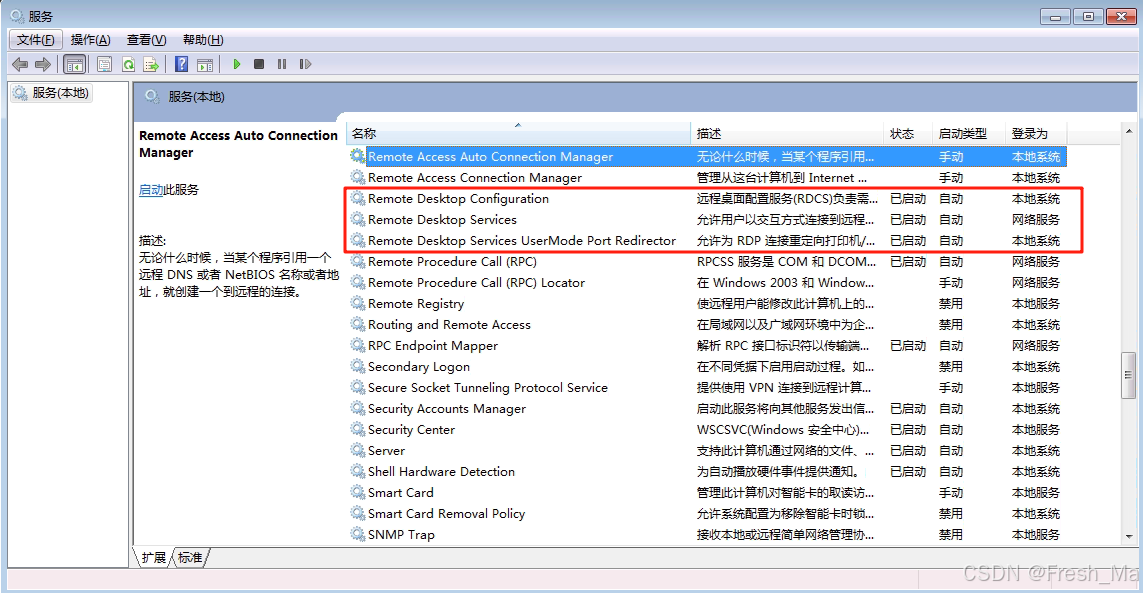1143x593 pixels.
Task: Select the Remote Access Auto Connection Manager row
Action: (707, 156)
